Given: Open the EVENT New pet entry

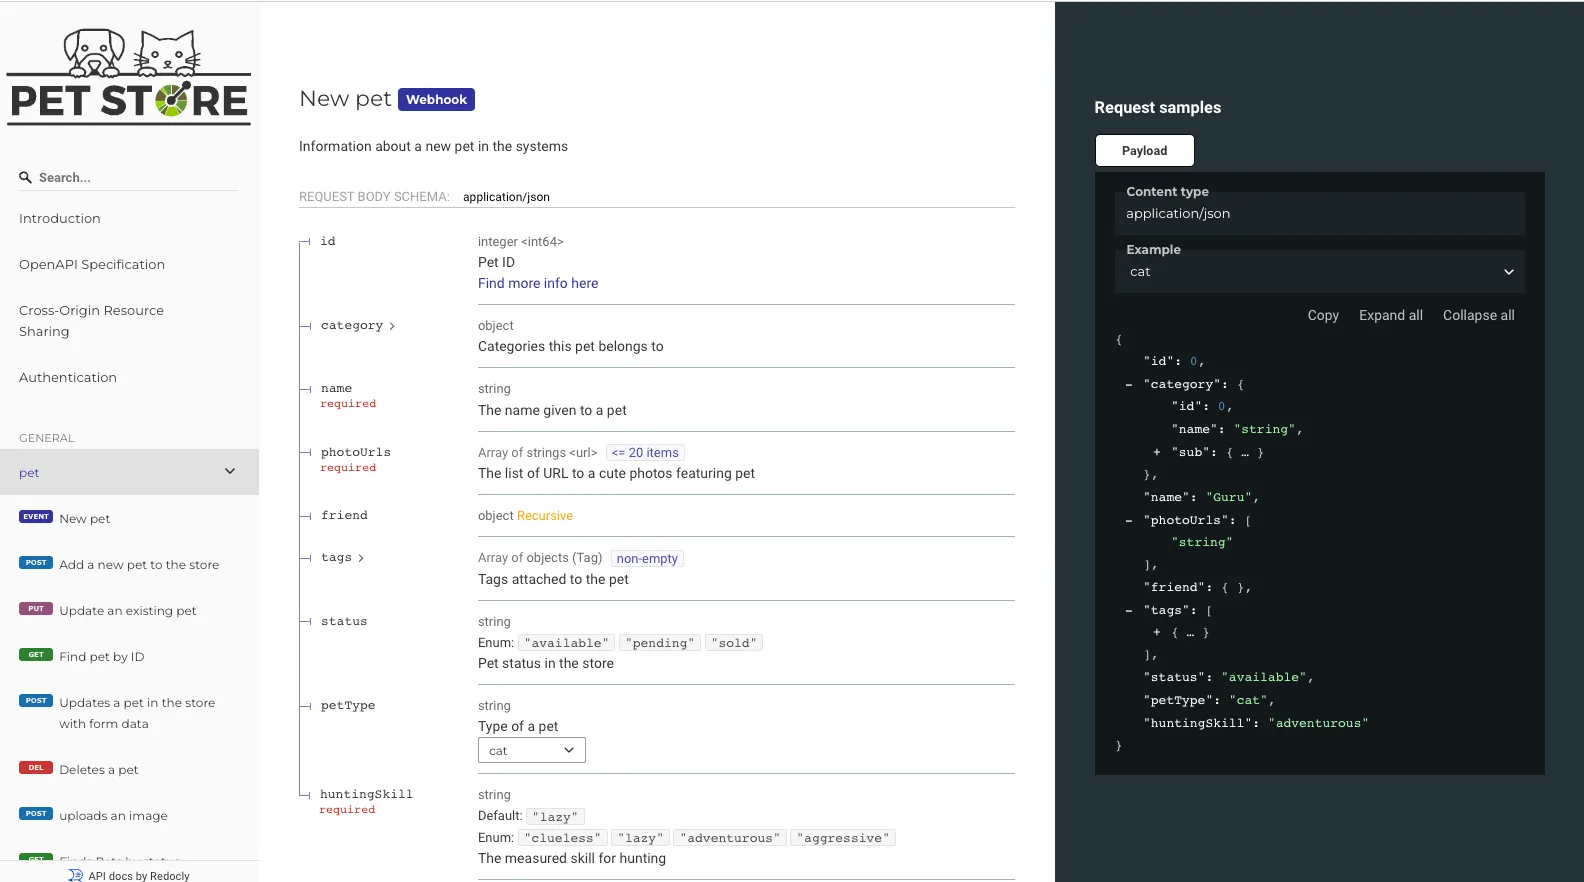Looking at the screenshot, I should (x=85, y=519).
